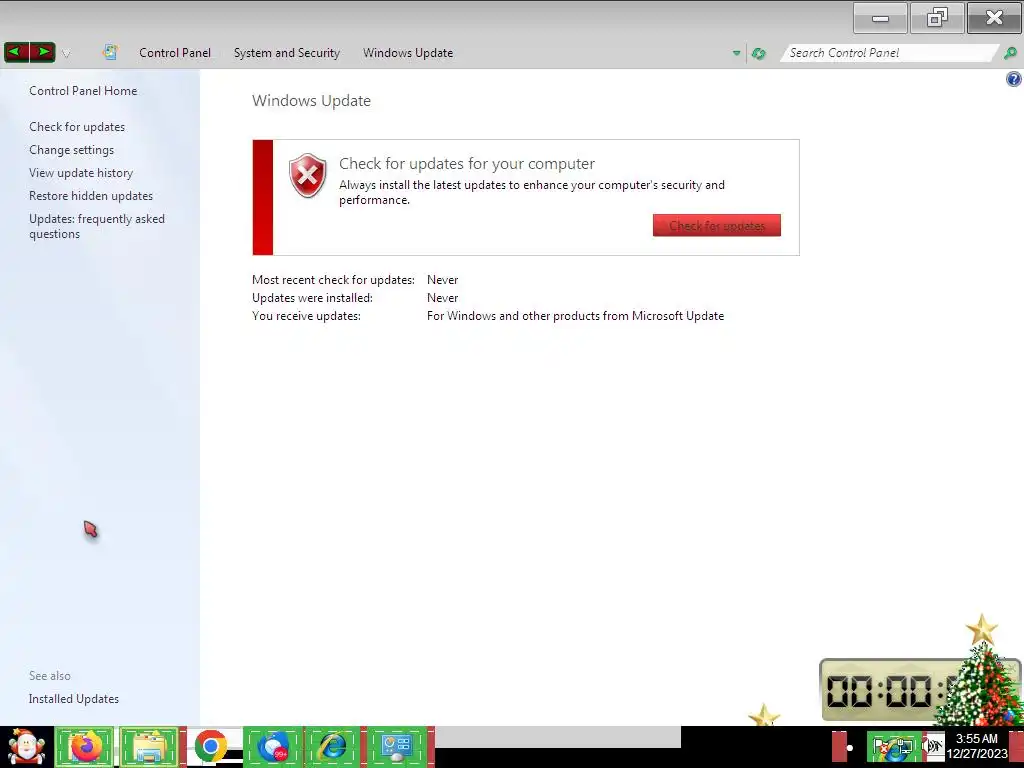This screenshot has width=1024, height=768.
Task: Select Windows Update breadcrumb
Action: 408,53
